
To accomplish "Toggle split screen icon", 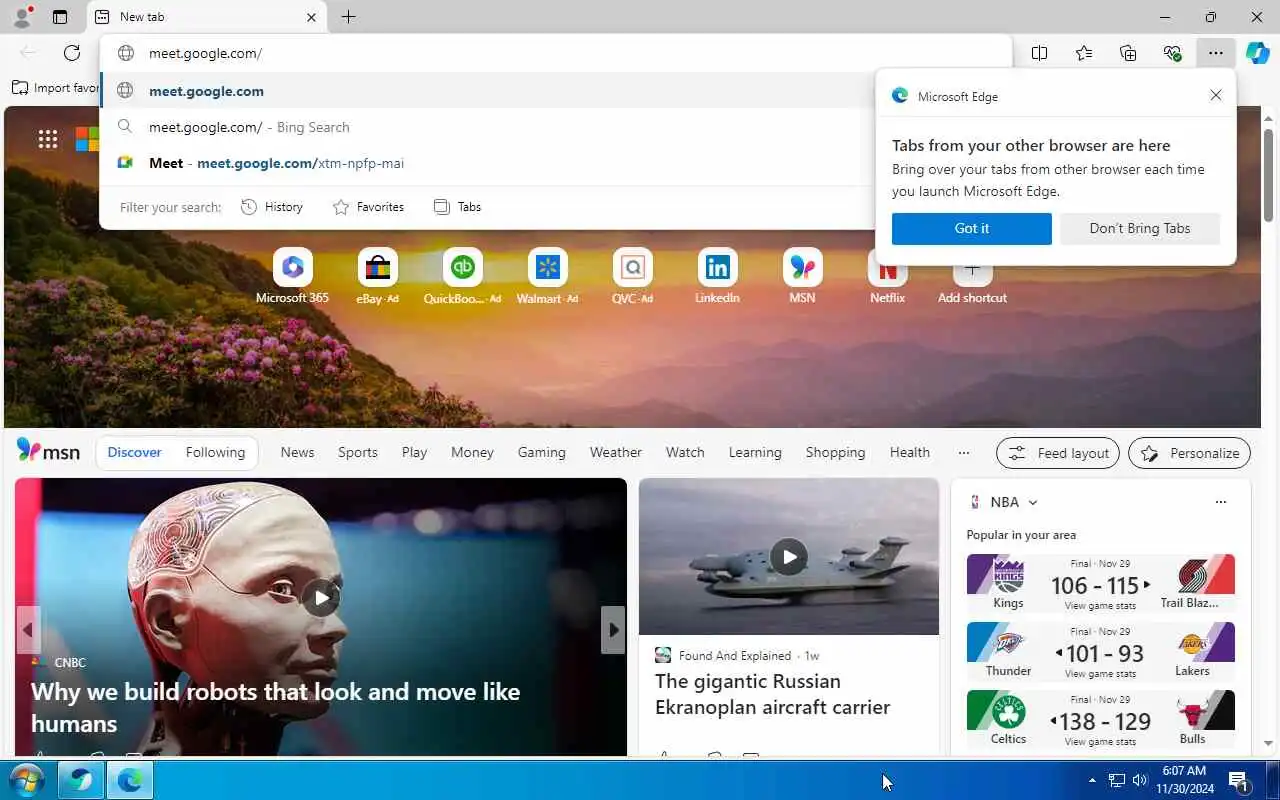I will (x=1039, y=53).
